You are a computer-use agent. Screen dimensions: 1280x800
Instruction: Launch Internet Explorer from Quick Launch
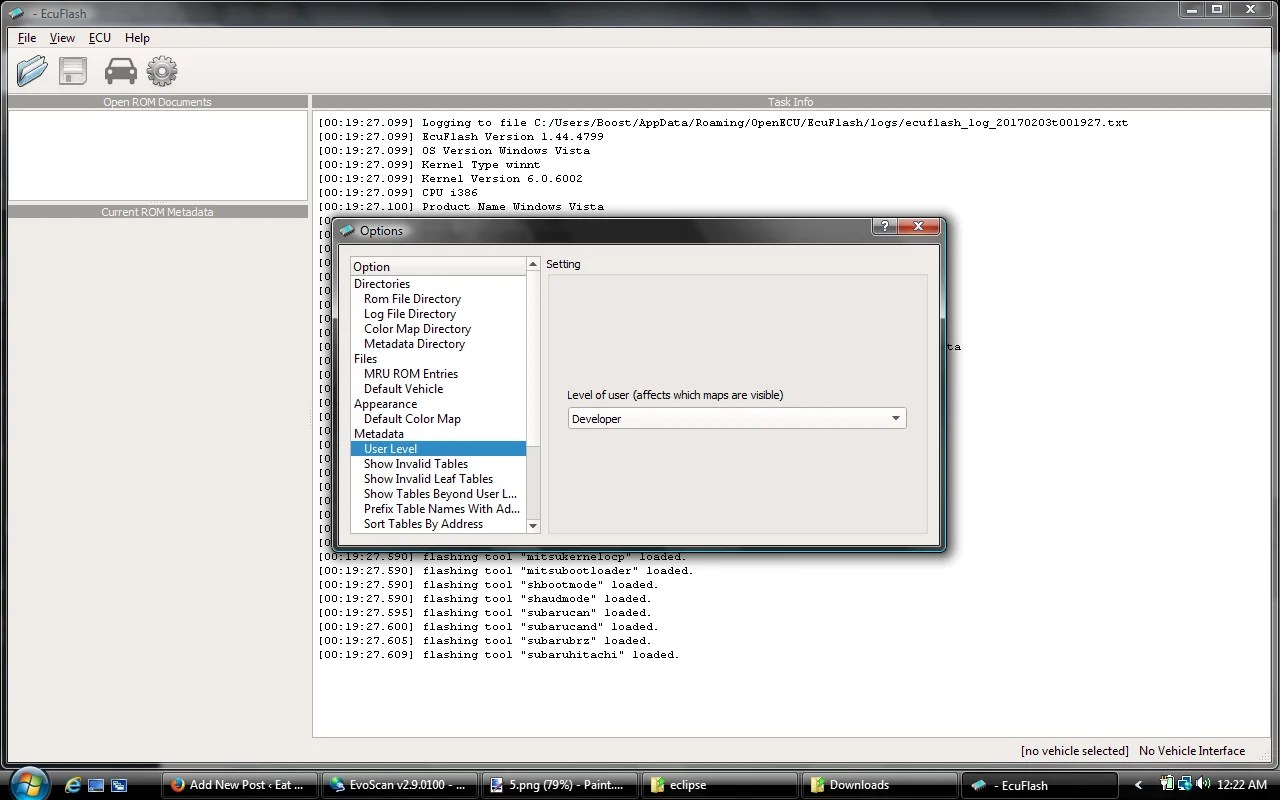tap(73, 785)
